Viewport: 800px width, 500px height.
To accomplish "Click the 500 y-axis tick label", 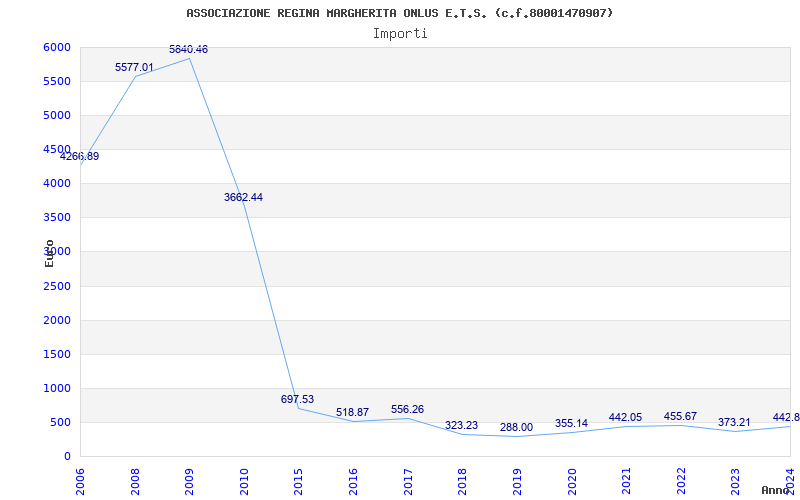I will [x=61, y=422].
